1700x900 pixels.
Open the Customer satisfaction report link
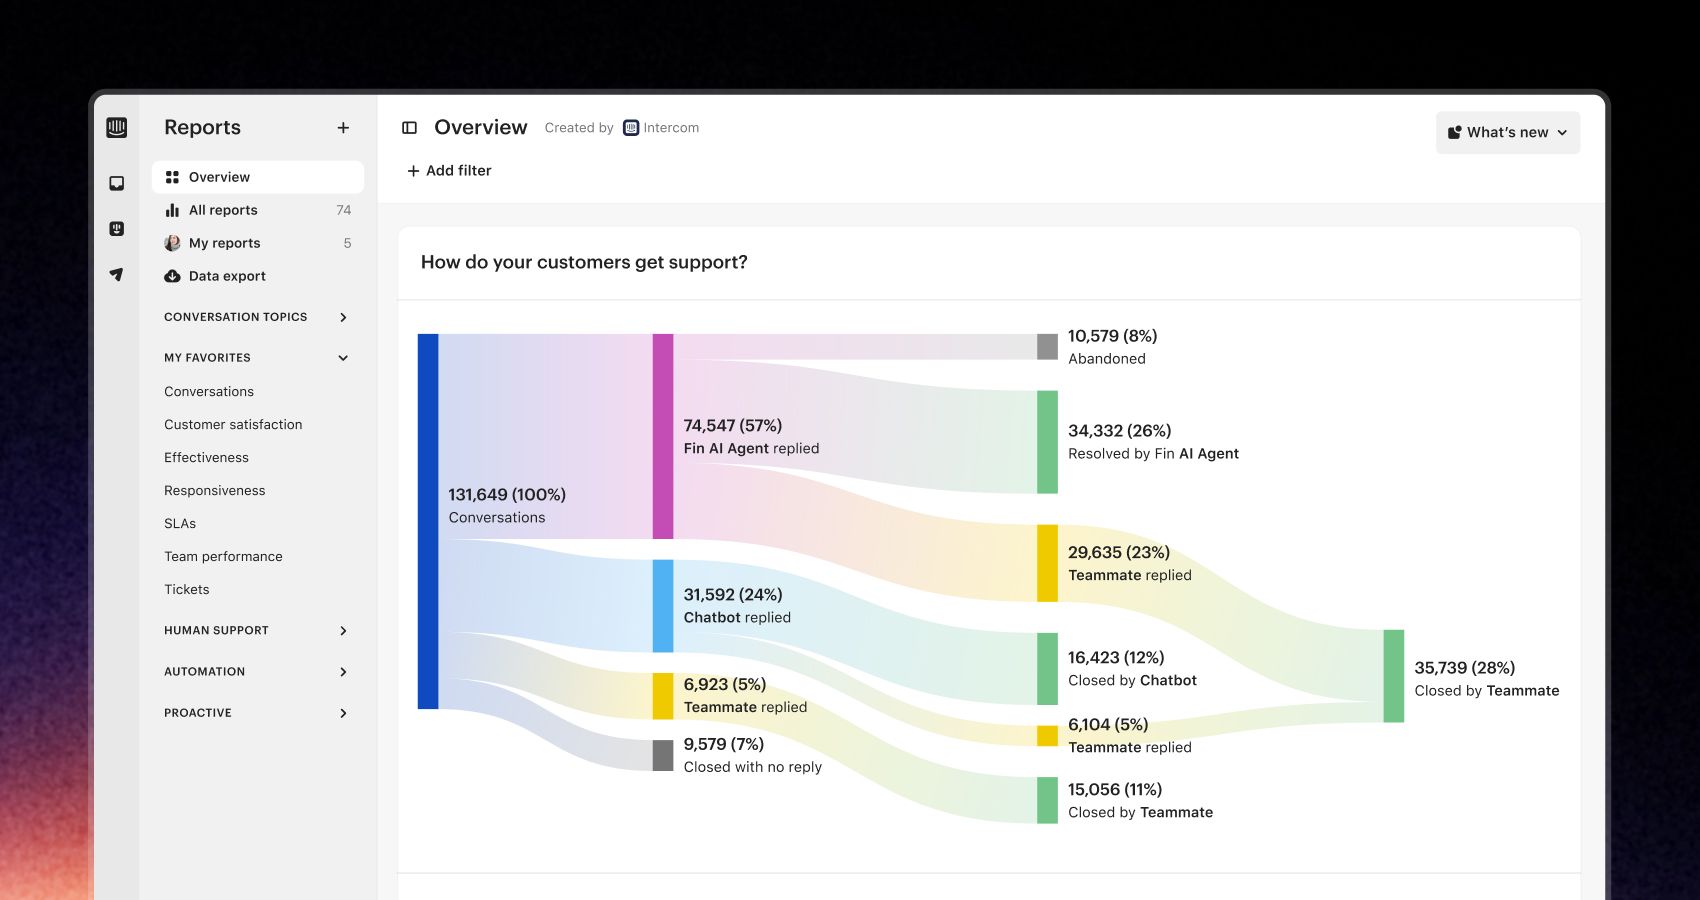(x=233, y=425)
